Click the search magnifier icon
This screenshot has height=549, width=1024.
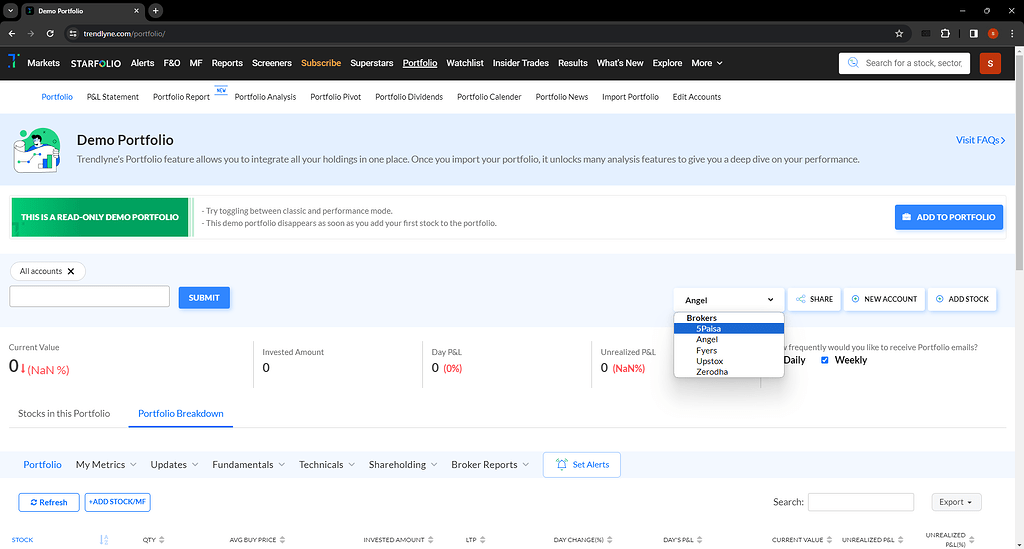pos(853,63)
